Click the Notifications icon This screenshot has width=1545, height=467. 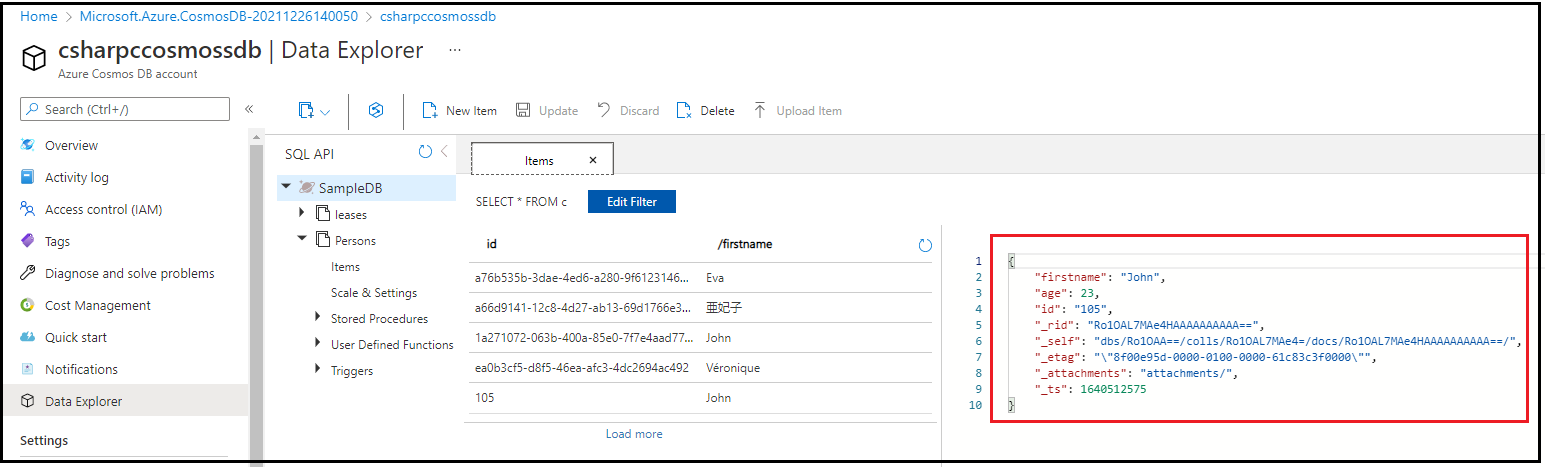coord(28,369)
